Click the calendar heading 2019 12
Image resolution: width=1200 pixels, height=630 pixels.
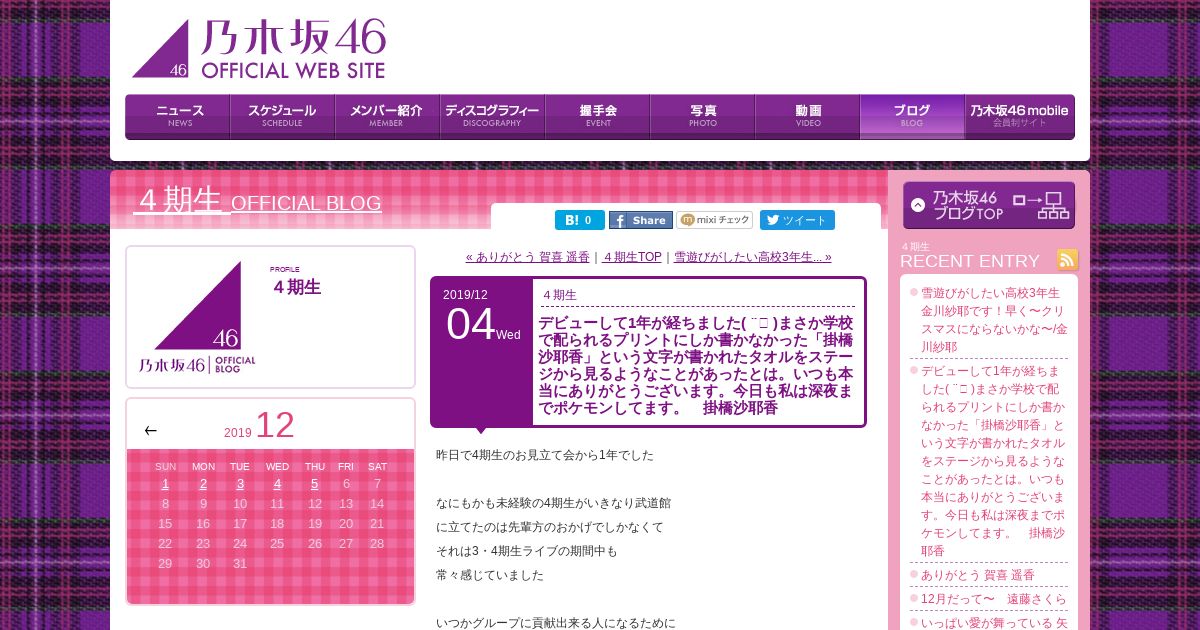click(x=259, y=427)
